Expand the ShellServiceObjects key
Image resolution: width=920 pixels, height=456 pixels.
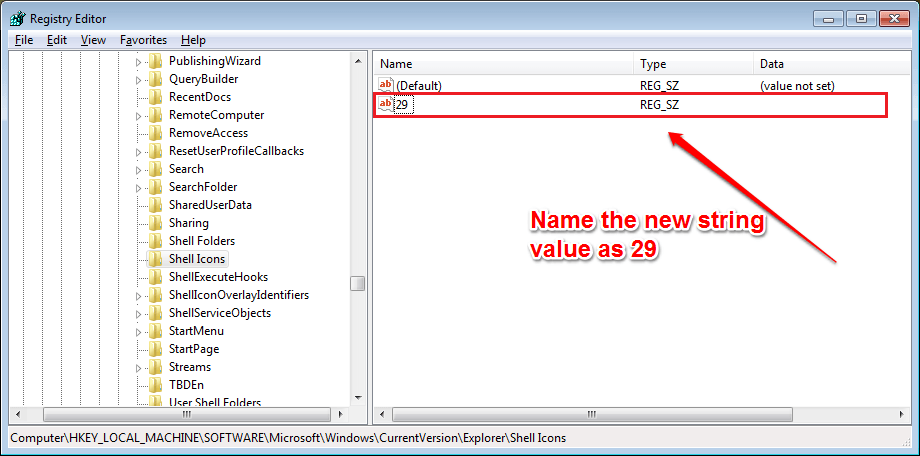(138, 314)
